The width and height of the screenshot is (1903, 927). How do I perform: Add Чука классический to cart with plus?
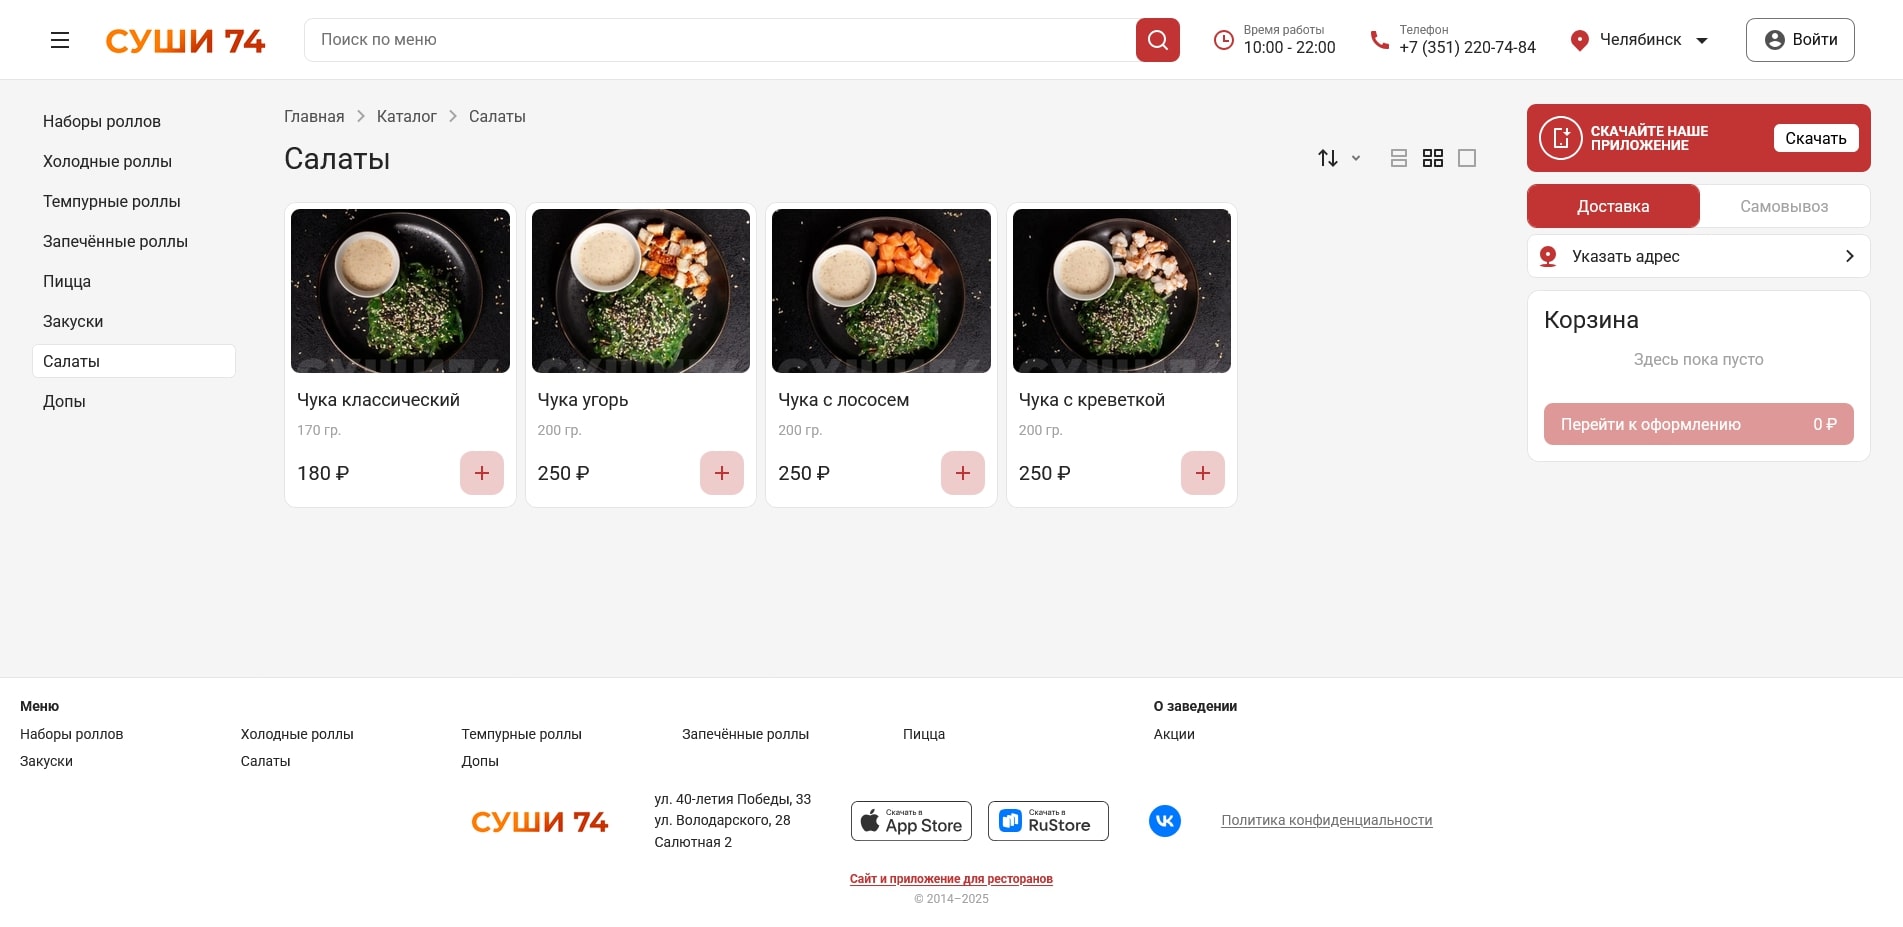point(481,473)
